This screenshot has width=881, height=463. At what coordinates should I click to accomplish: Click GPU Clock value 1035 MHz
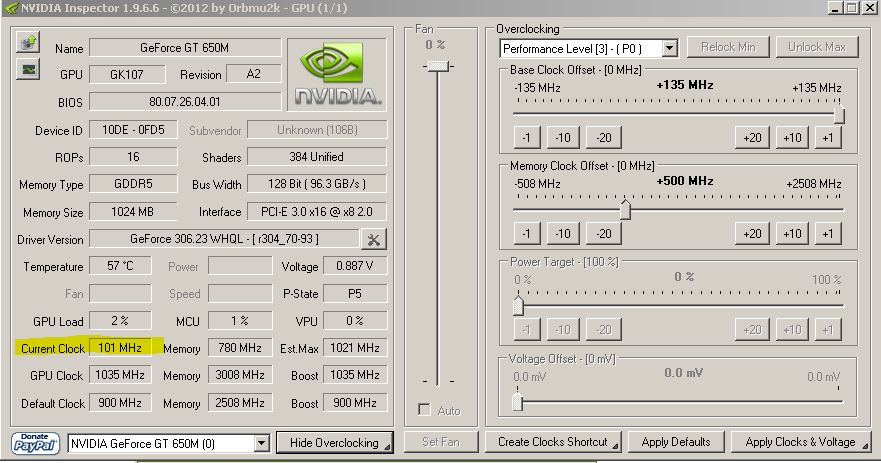(120, 375)
